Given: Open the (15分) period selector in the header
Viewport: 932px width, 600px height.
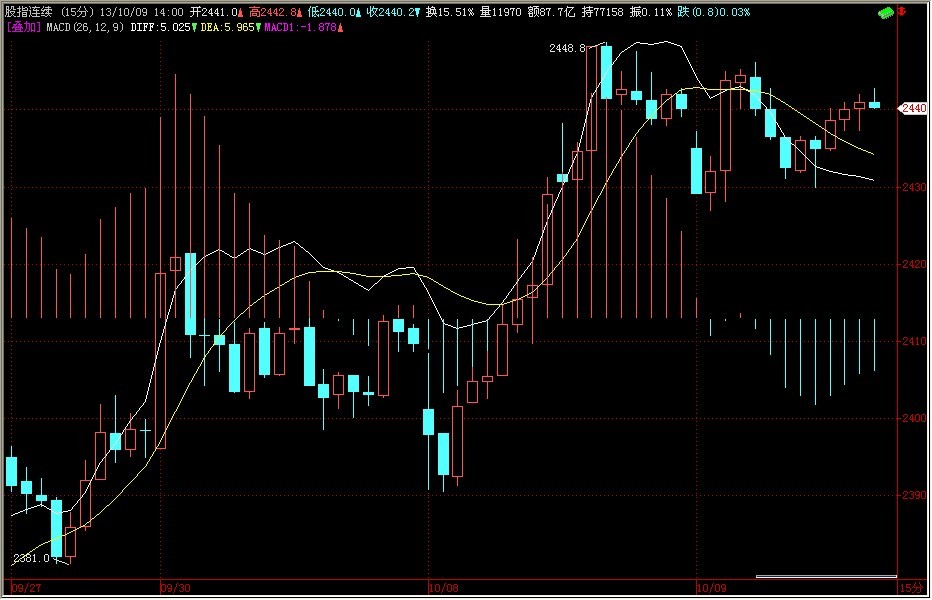Looking at the screenshot, I should click(x=76, y=11).
